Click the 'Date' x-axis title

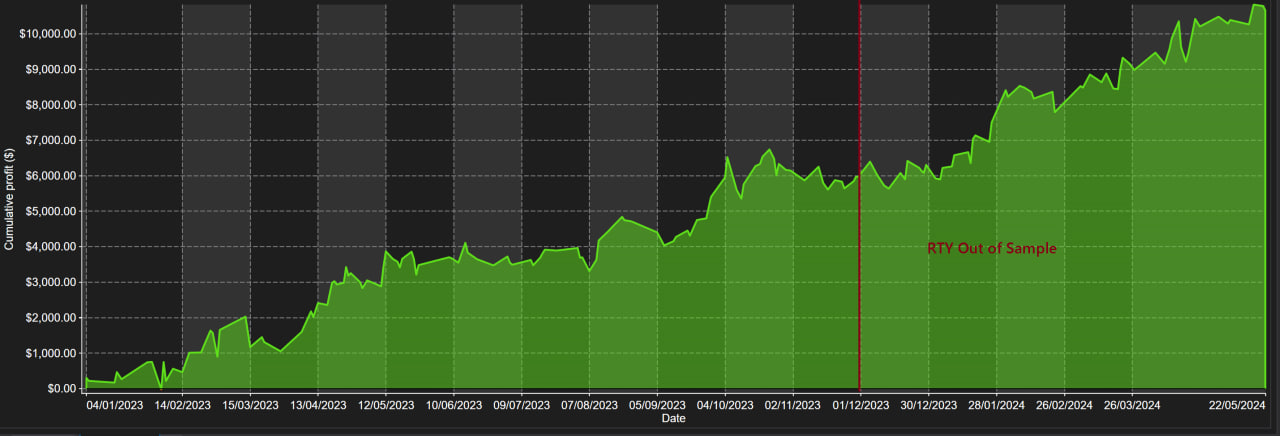(x=674, y=419)
